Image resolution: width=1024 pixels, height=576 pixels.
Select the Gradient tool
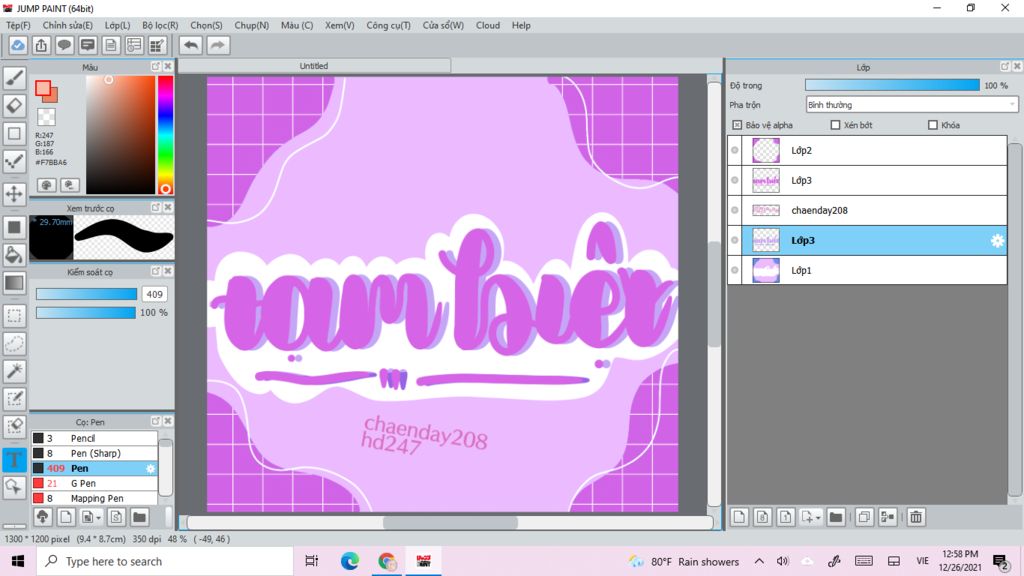pos(14,282)
